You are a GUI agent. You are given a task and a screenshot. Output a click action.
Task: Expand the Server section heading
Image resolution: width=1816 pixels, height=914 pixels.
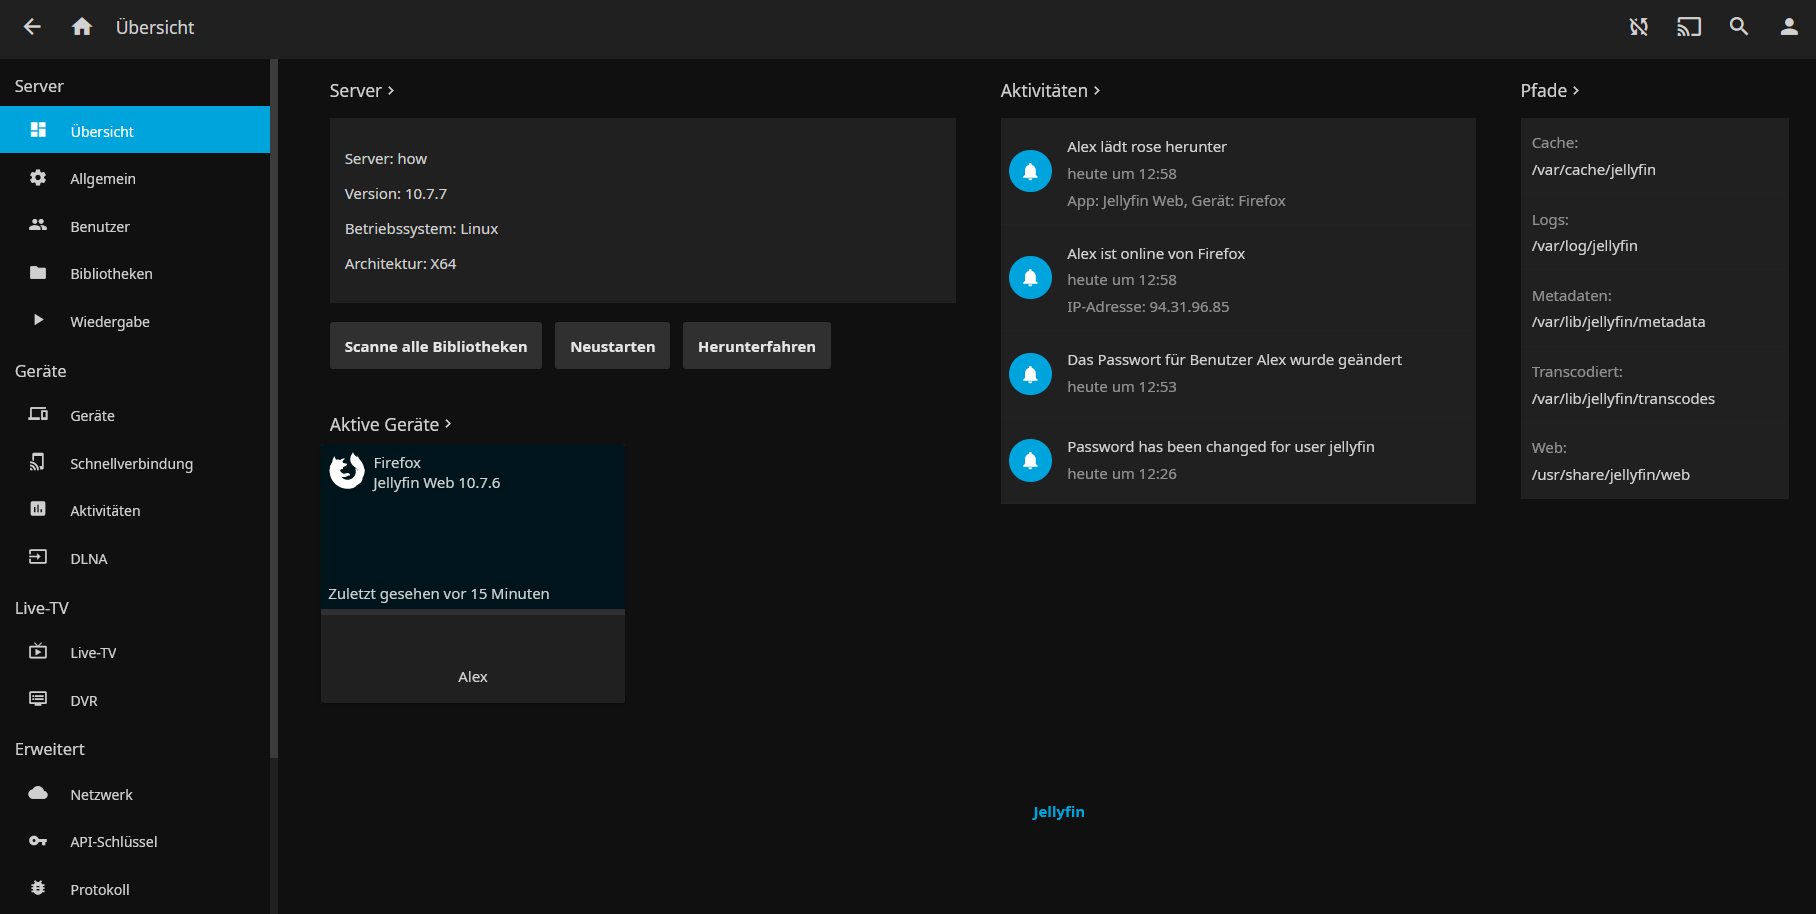362,91
